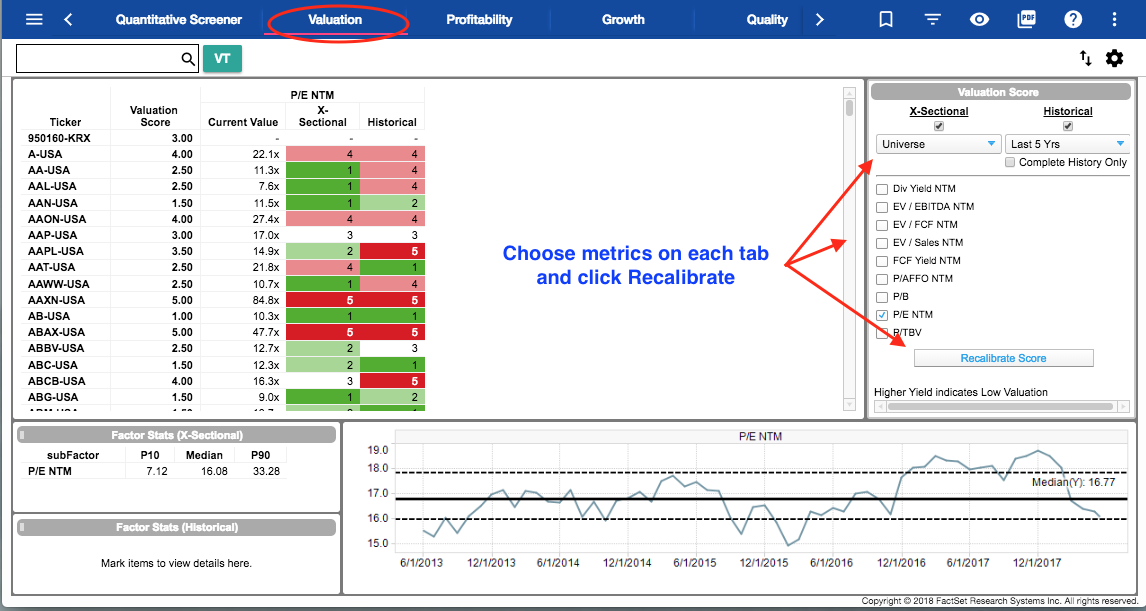The image size is (1146, 611).
Task: Click Valuation Score panel horizontal scrollbar
Action: coord(1000,406)
